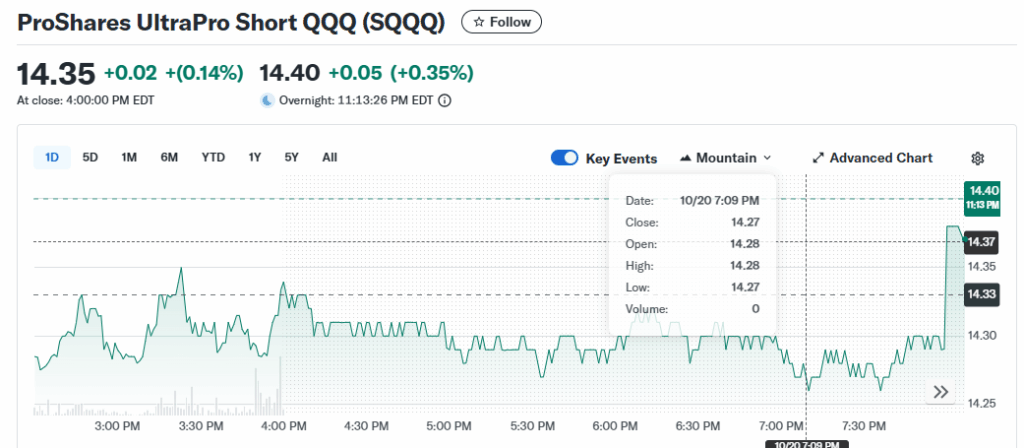Click the 14.40 overnight price label on chart
The height and width of the screenshot is (448, 1024).
click(x=982, y=196)
